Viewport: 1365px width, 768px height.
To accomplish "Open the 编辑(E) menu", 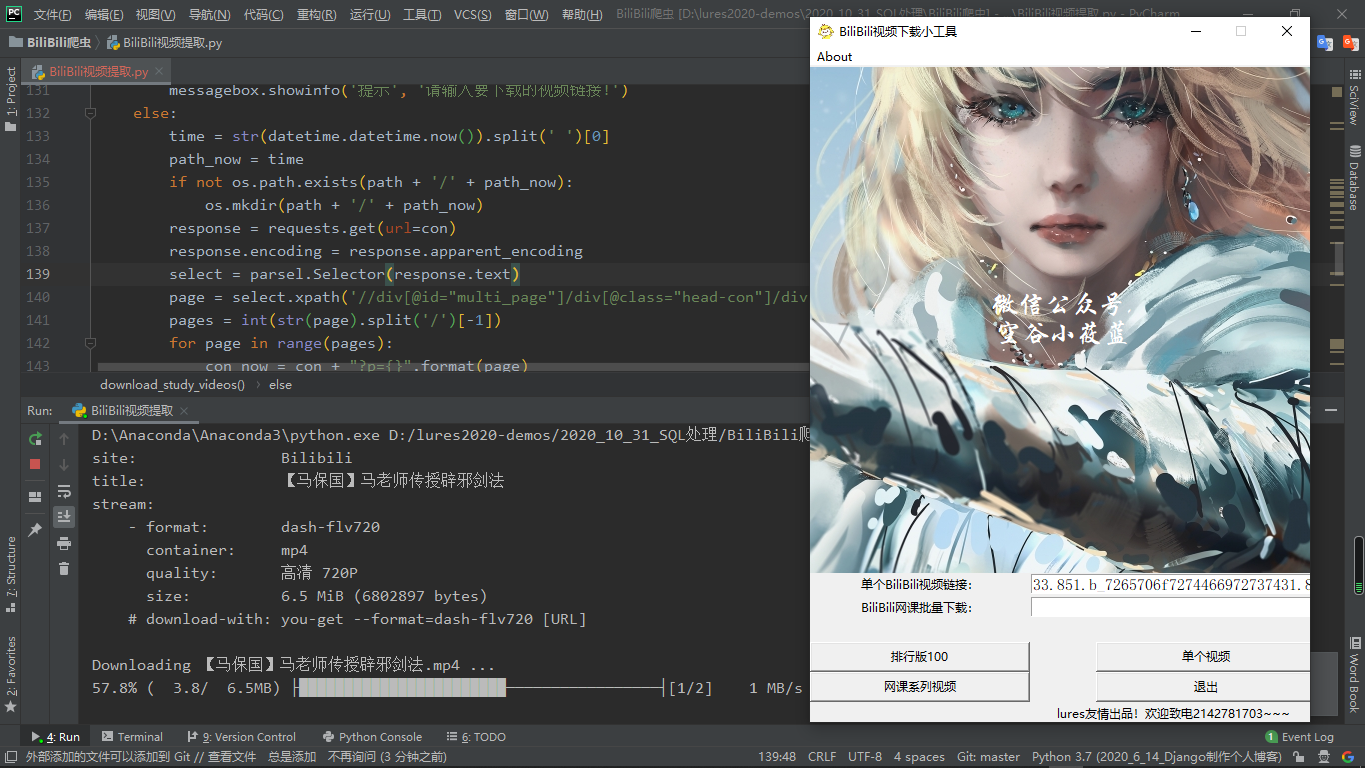I will point(105,15).
